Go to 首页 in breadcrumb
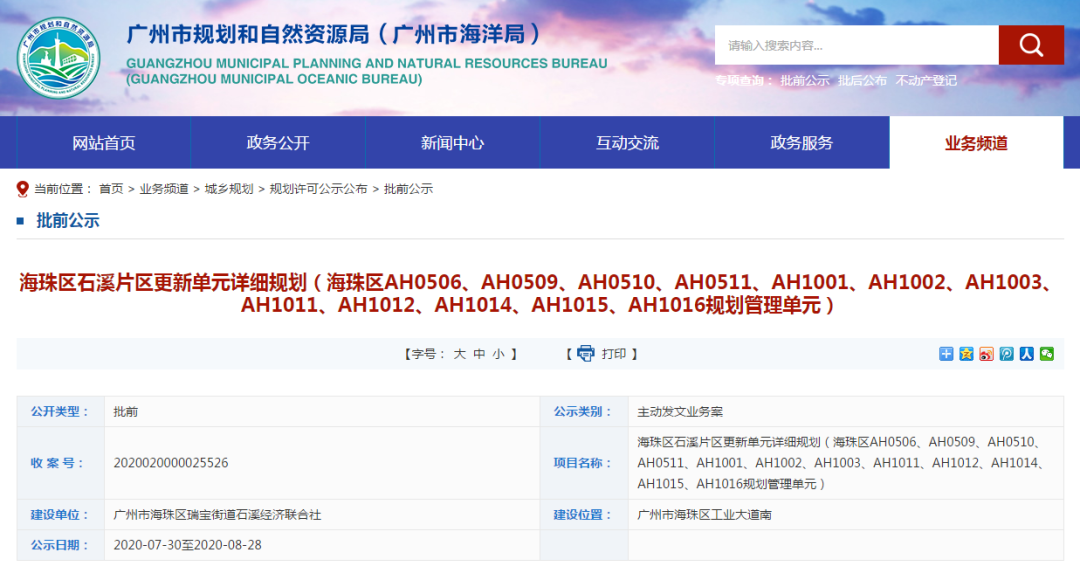 pos(111,189)
